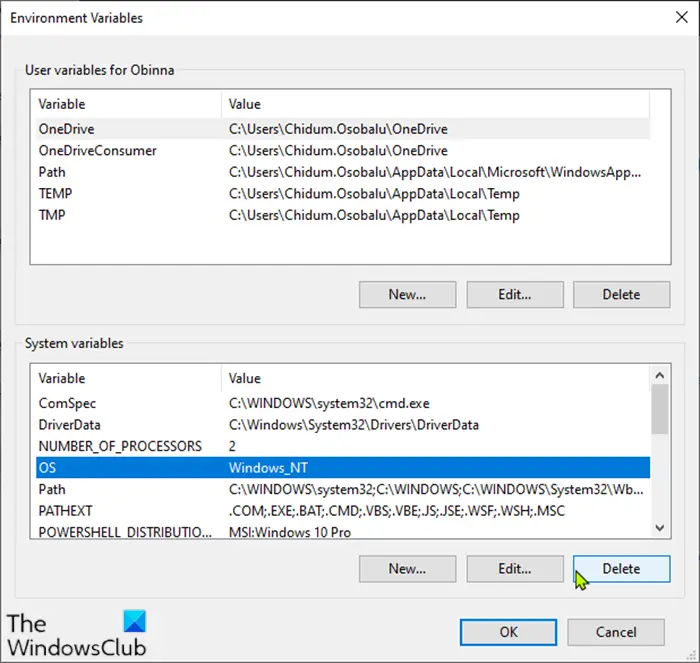
Task: Close the Environment Variables window
Action: pos(682,17)
